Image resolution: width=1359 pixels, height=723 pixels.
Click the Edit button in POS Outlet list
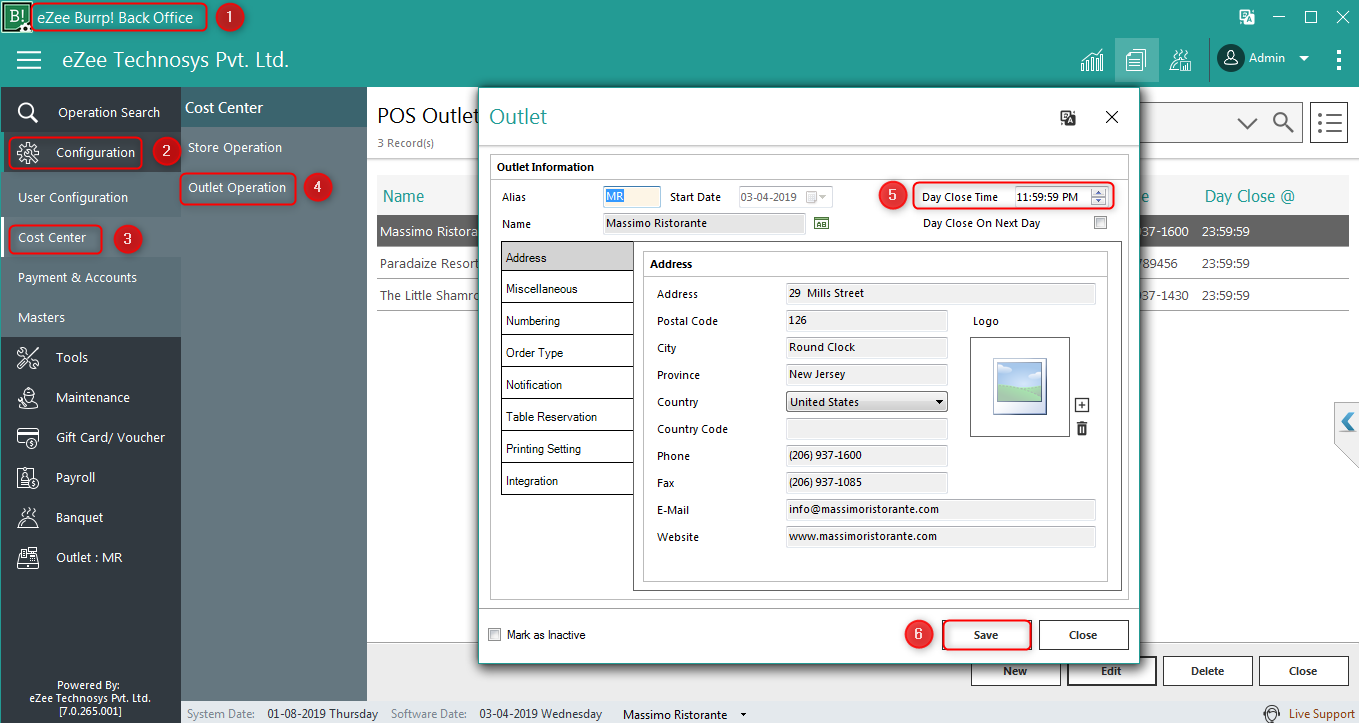coord(1111,671)
